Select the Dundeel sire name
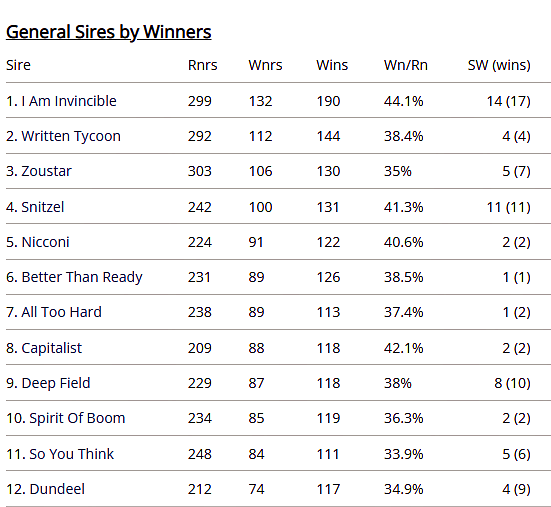The width and height of the screenshot is (551, 507). pos(57,489)
